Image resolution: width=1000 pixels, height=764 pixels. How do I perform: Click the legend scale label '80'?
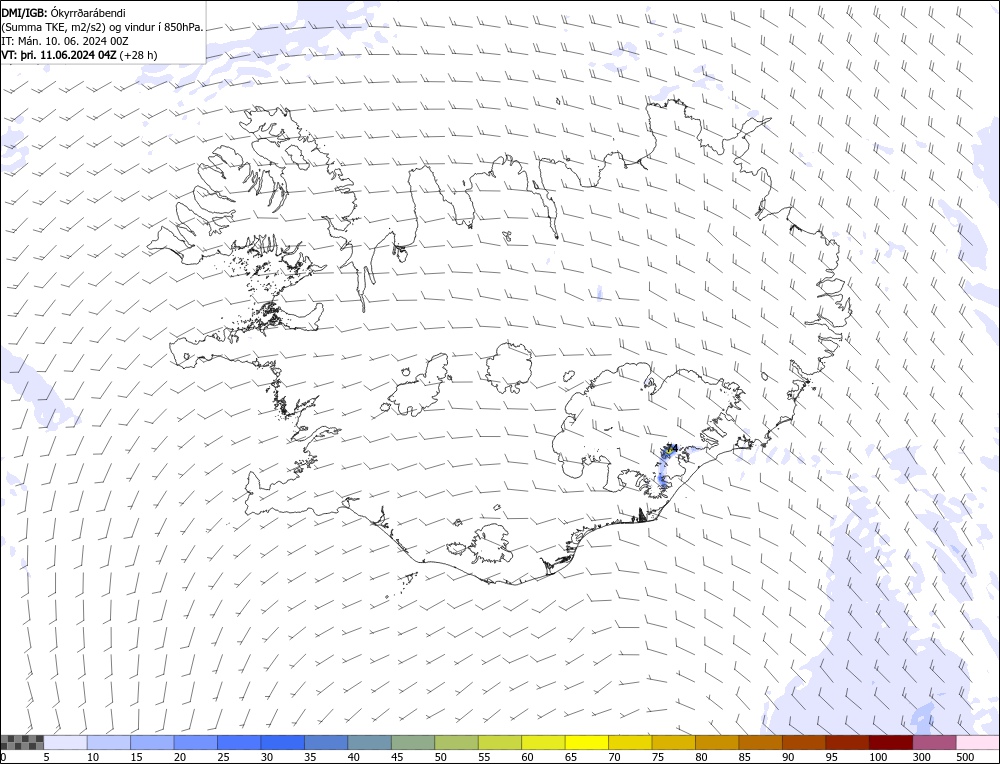pyautogui.click(x=701, y=757)
